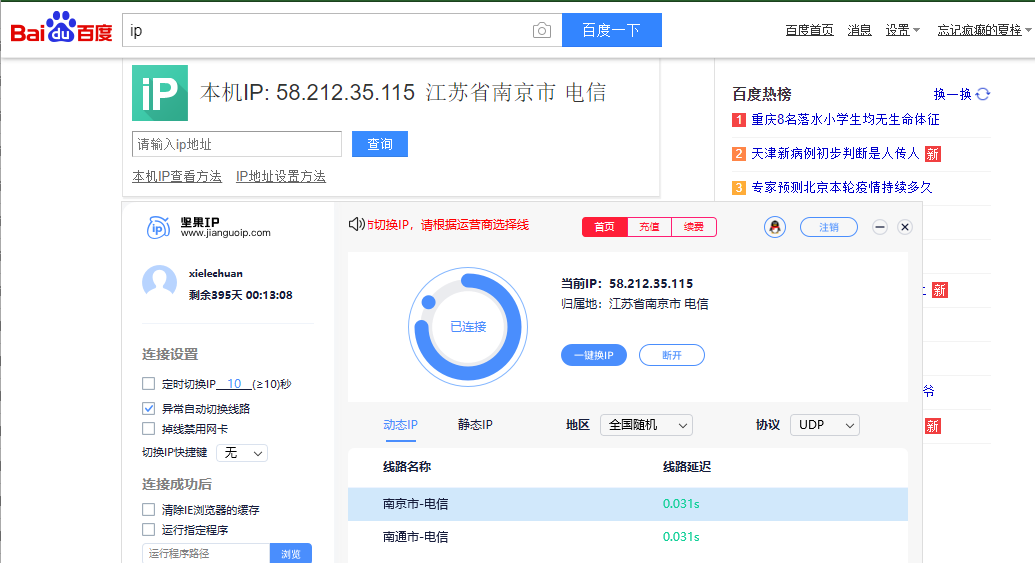Open headline 天津新病例初步判断是人传人
This screenshot has height=563, width=1035.
(835, 154)
